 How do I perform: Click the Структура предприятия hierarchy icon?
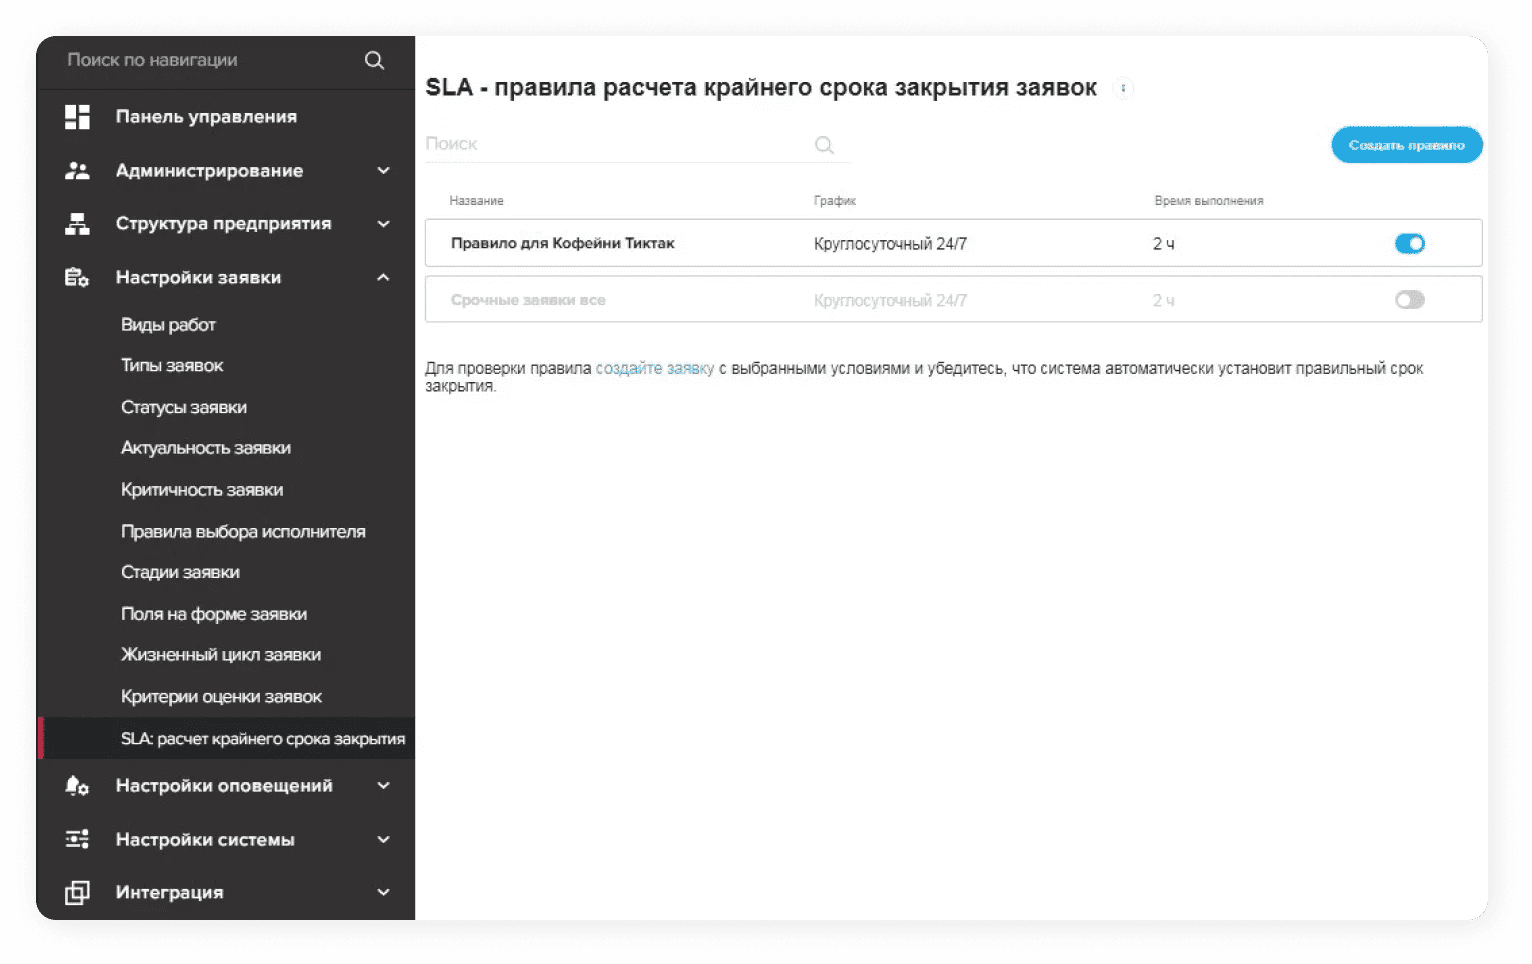click(x=77, y=224)
